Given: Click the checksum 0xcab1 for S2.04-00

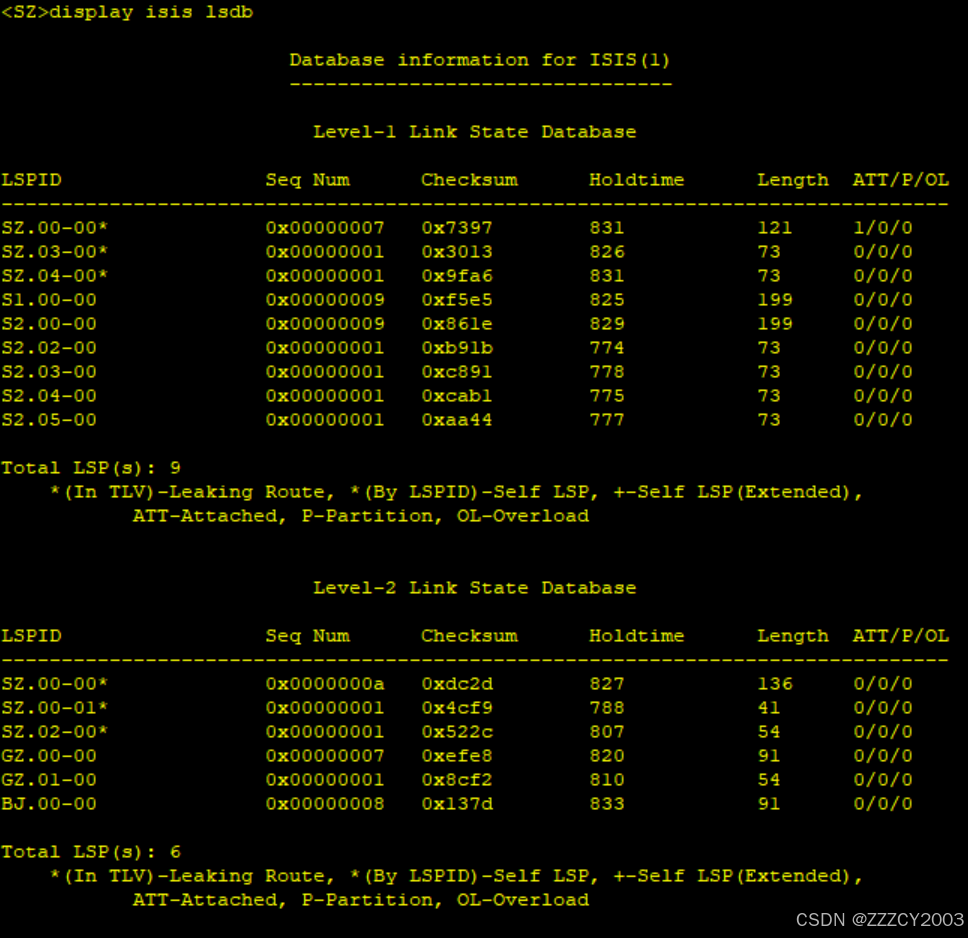Looking at the screenshot, I should click(456, 396).
